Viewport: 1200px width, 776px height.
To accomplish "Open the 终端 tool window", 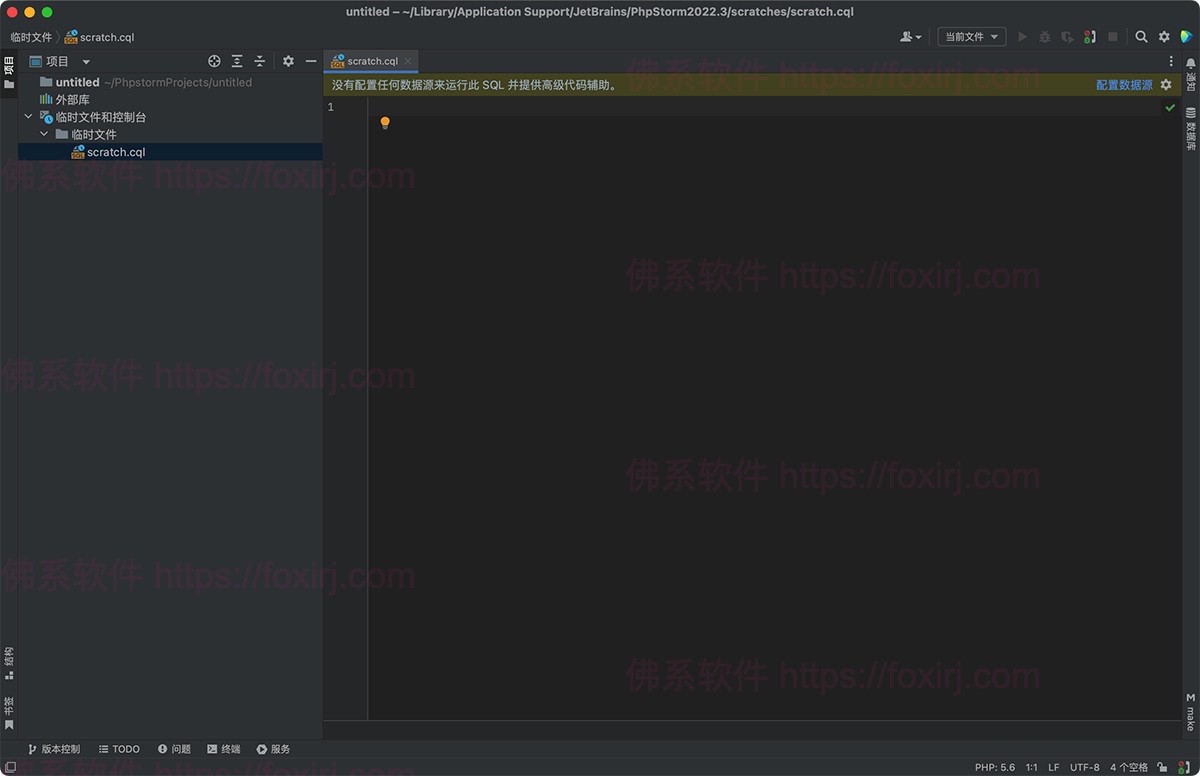I will 223,749.
